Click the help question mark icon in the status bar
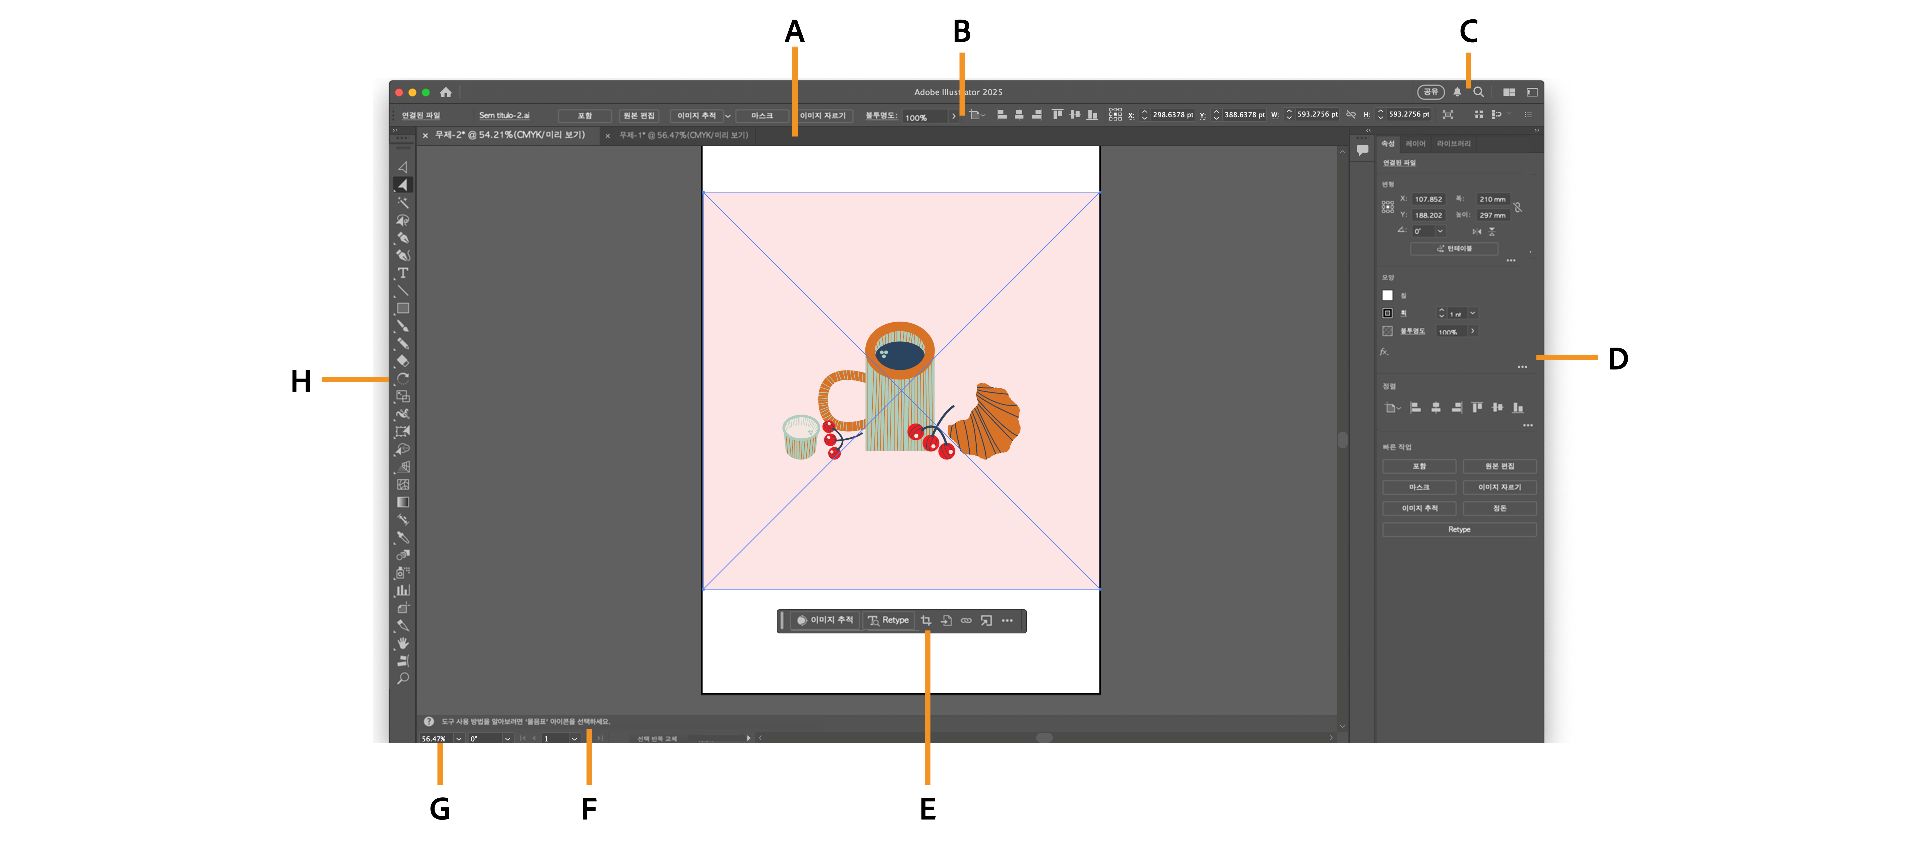Image resolution: width=1920 pixels, height=847 pixels. (x=429, y=721)
